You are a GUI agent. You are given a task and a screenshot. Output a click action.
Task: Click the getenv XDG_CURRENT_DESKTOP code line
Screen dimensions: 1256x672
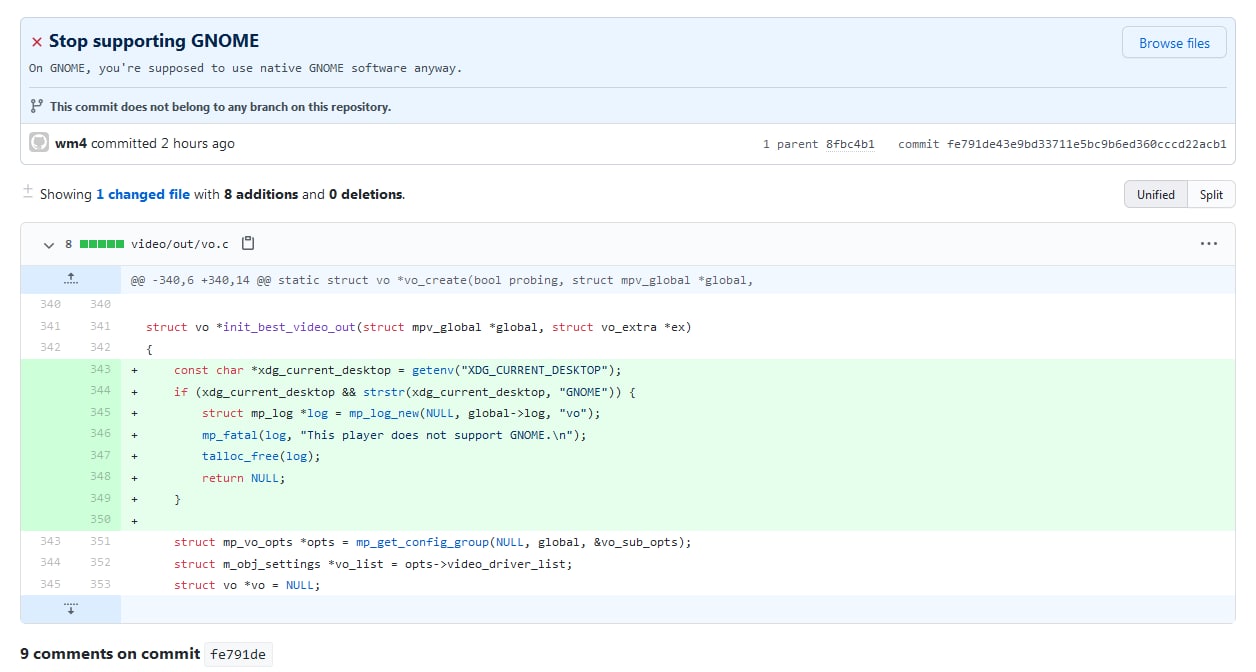398,370
